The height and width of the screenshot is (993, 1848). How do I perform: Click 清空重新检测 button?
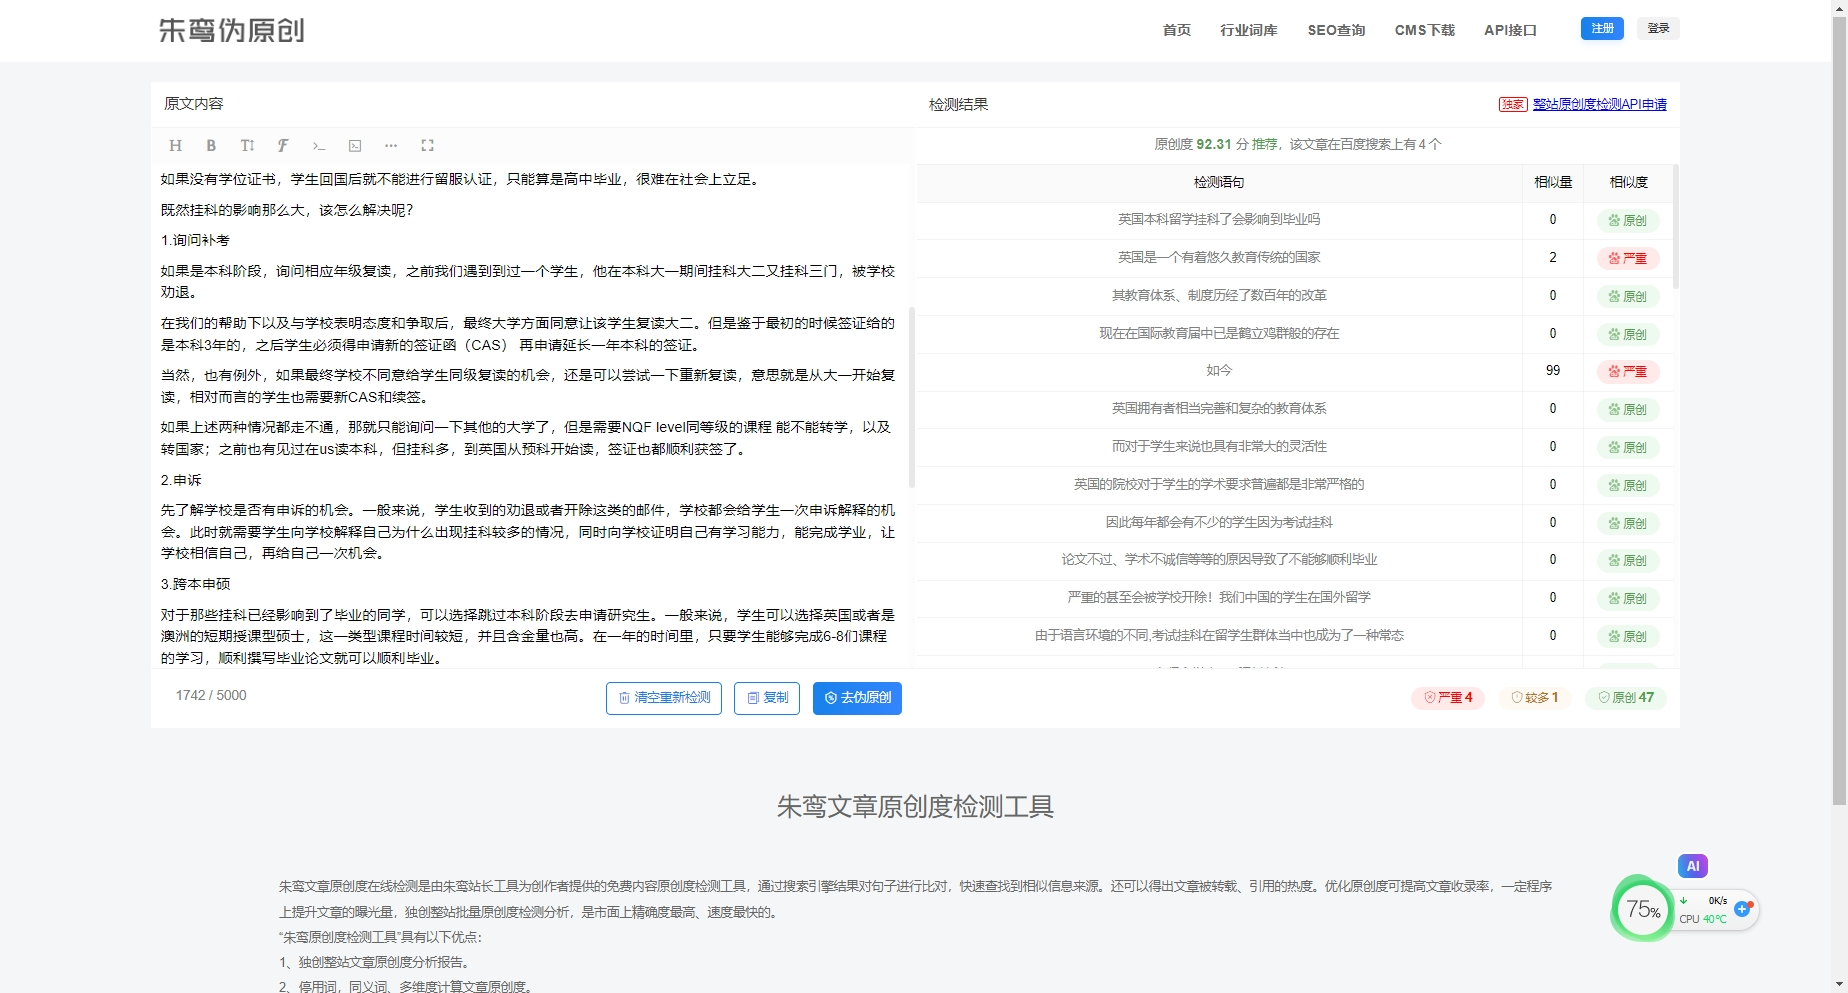click(x=664, y=698)
